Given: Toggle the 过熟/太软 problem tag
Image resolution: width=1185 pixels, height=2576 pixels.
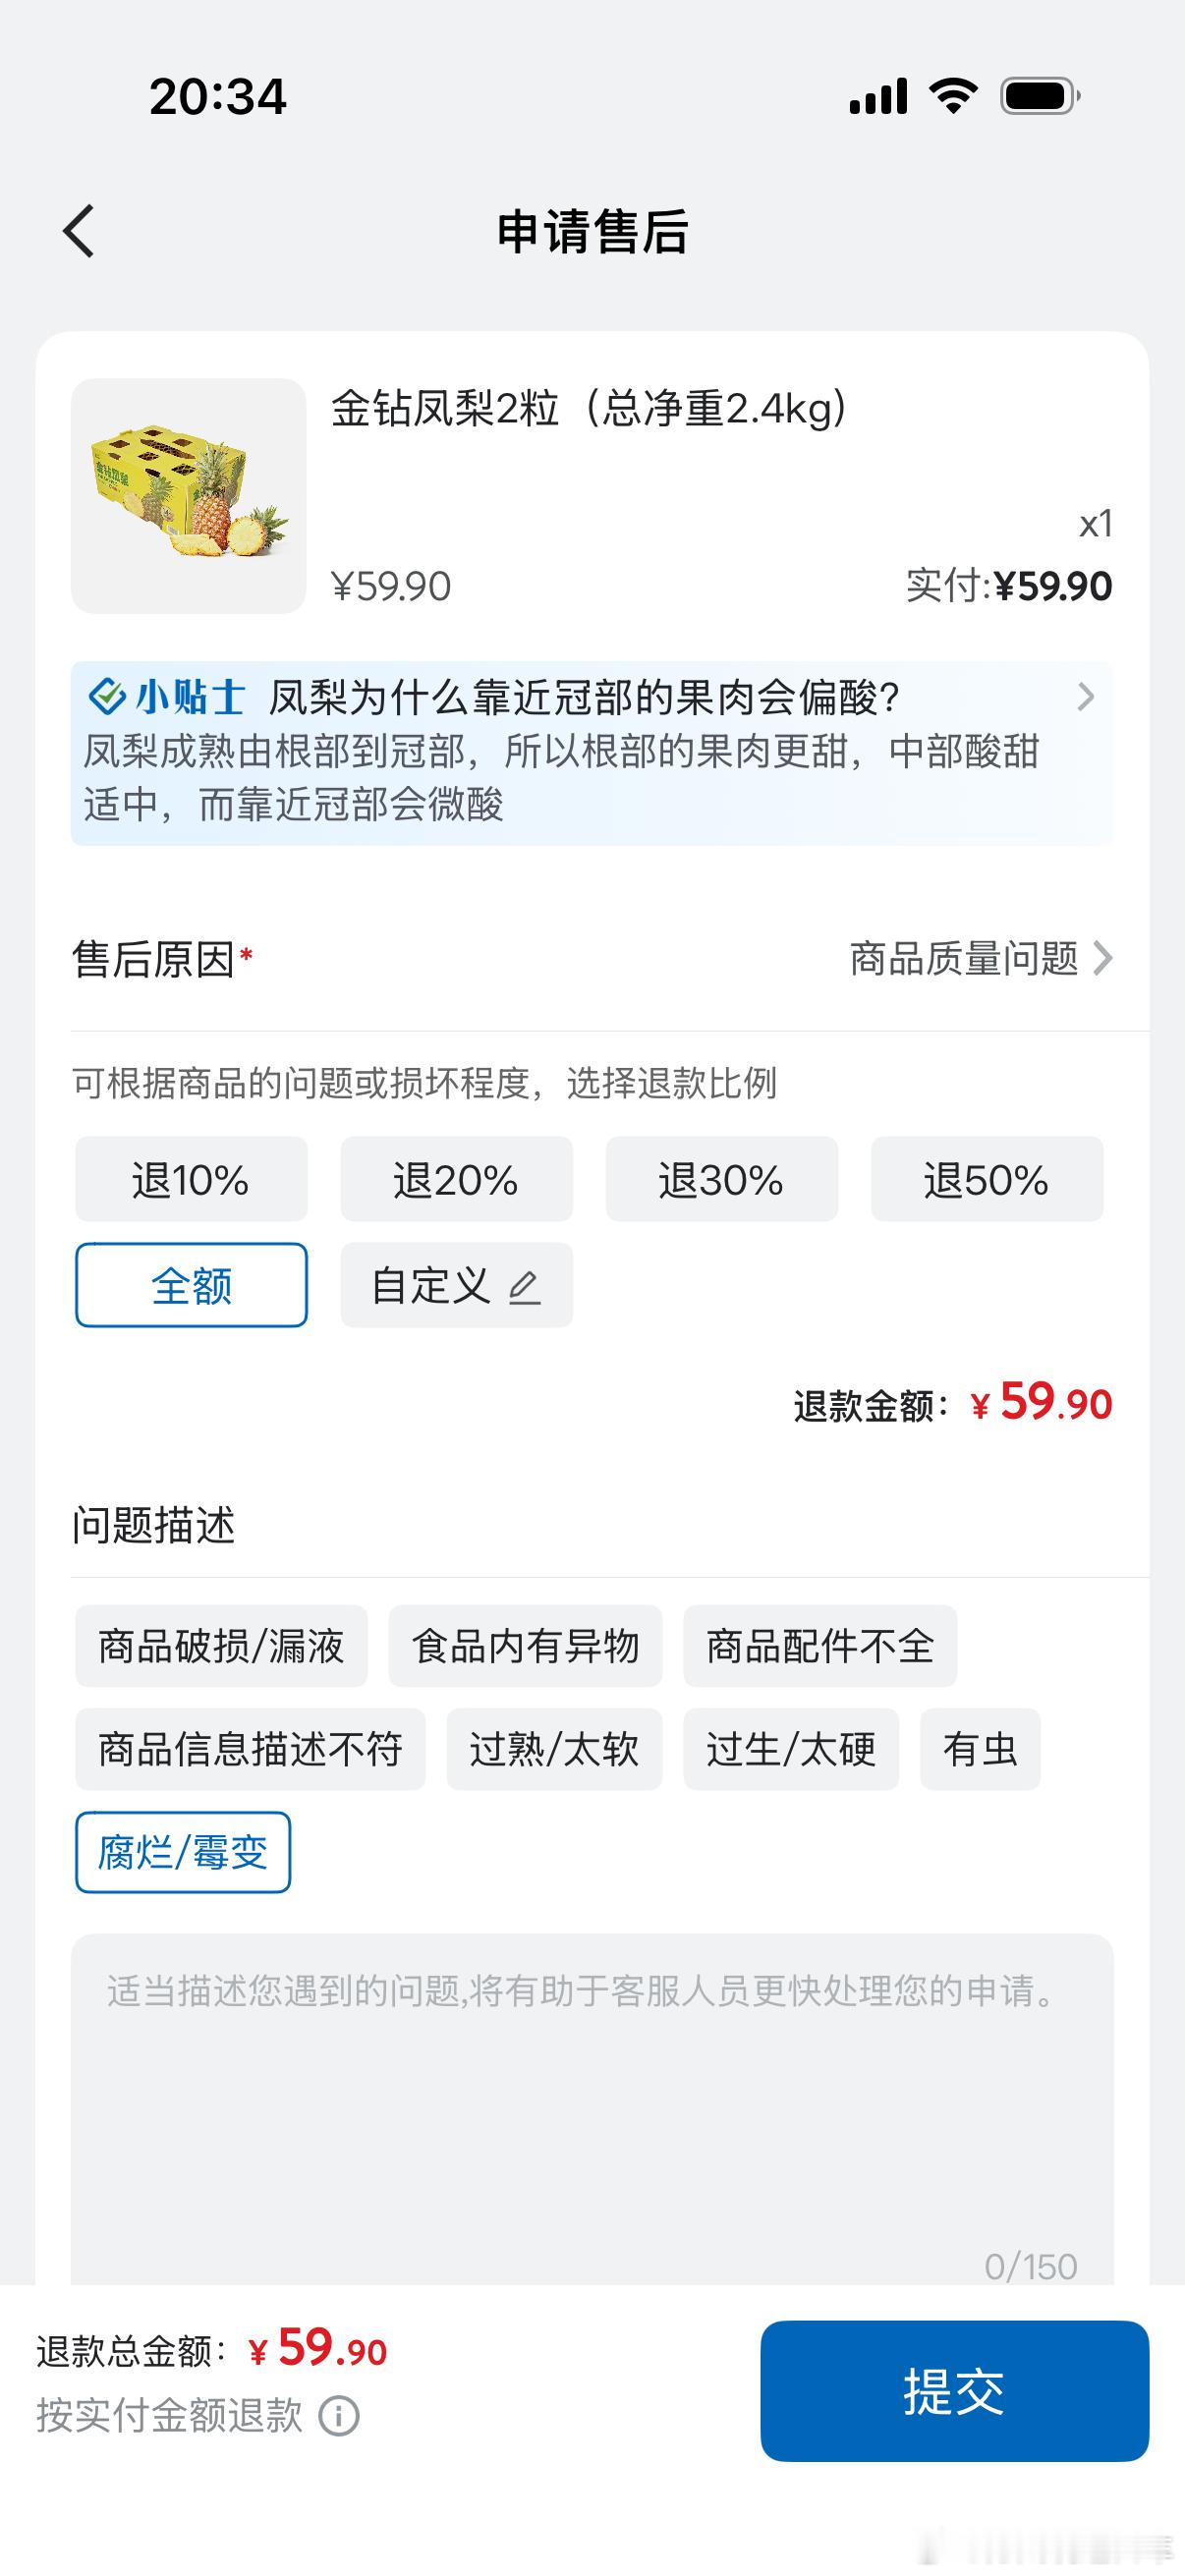Looking at the screenshot, I should pyautogui.click(x=554, y=1749).
